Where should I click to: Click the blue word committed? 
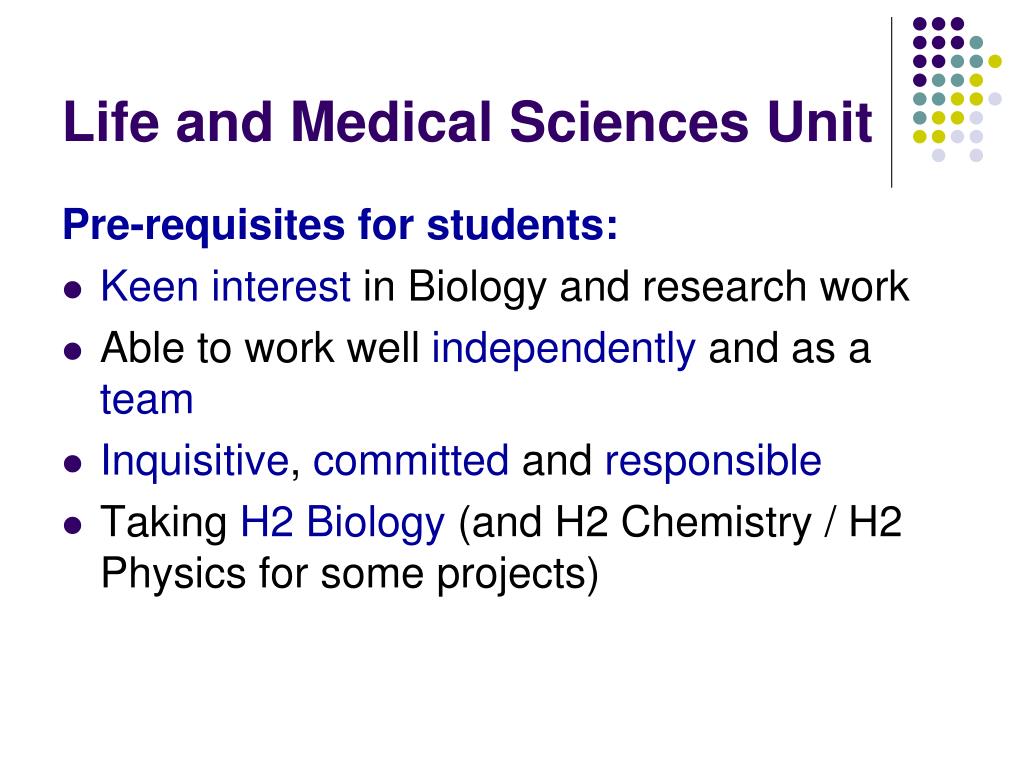411,461
